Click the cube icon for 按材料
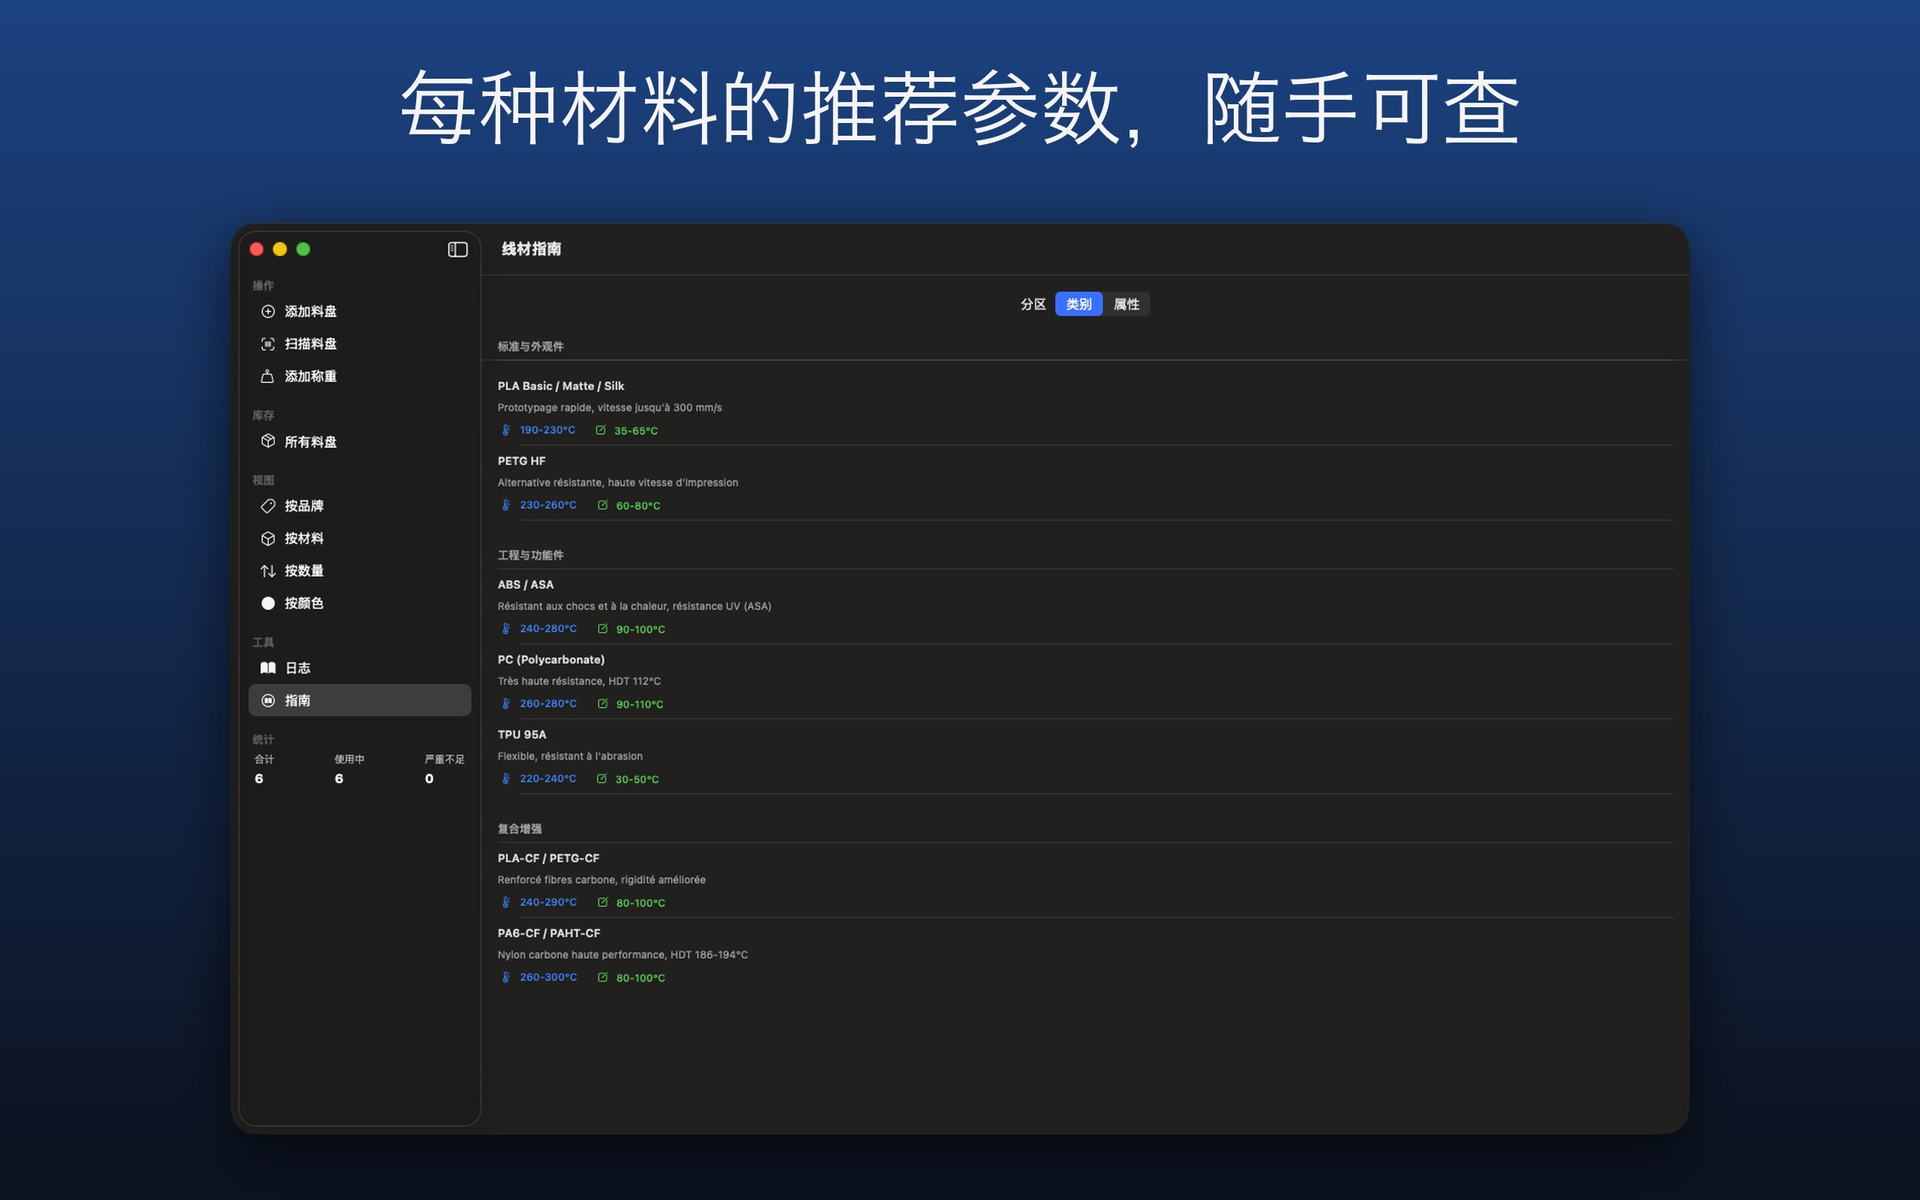The height and width of the screenshot is (1200, 1920). click(268, 539)
